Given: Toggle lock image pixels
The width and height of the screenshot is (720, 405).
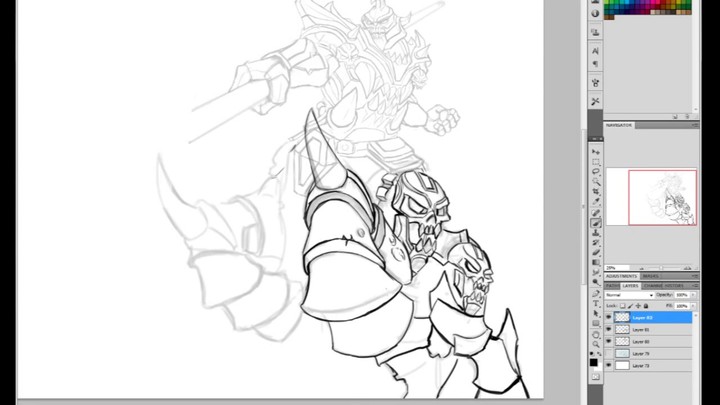Looking at the screenshot, I should tap(630, 306).
